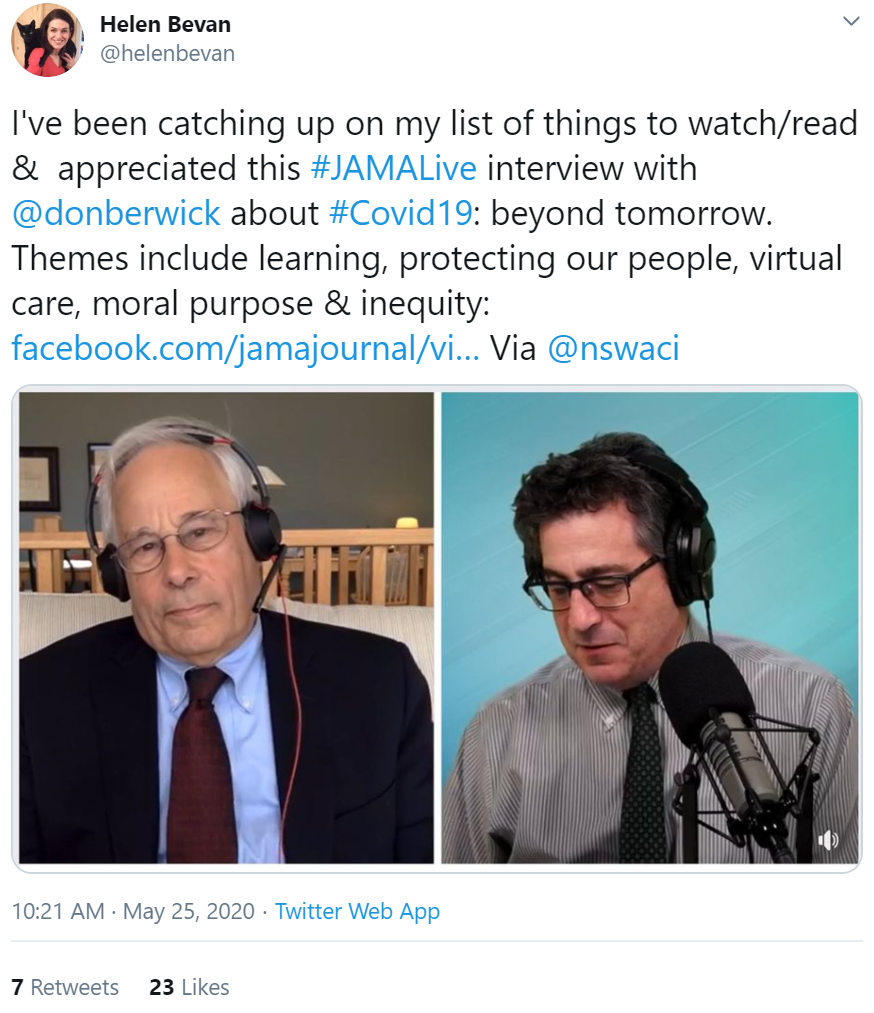Follow the facebook.com/jamajournal link
Screen dimensions: 874x1013
[245, 348]
